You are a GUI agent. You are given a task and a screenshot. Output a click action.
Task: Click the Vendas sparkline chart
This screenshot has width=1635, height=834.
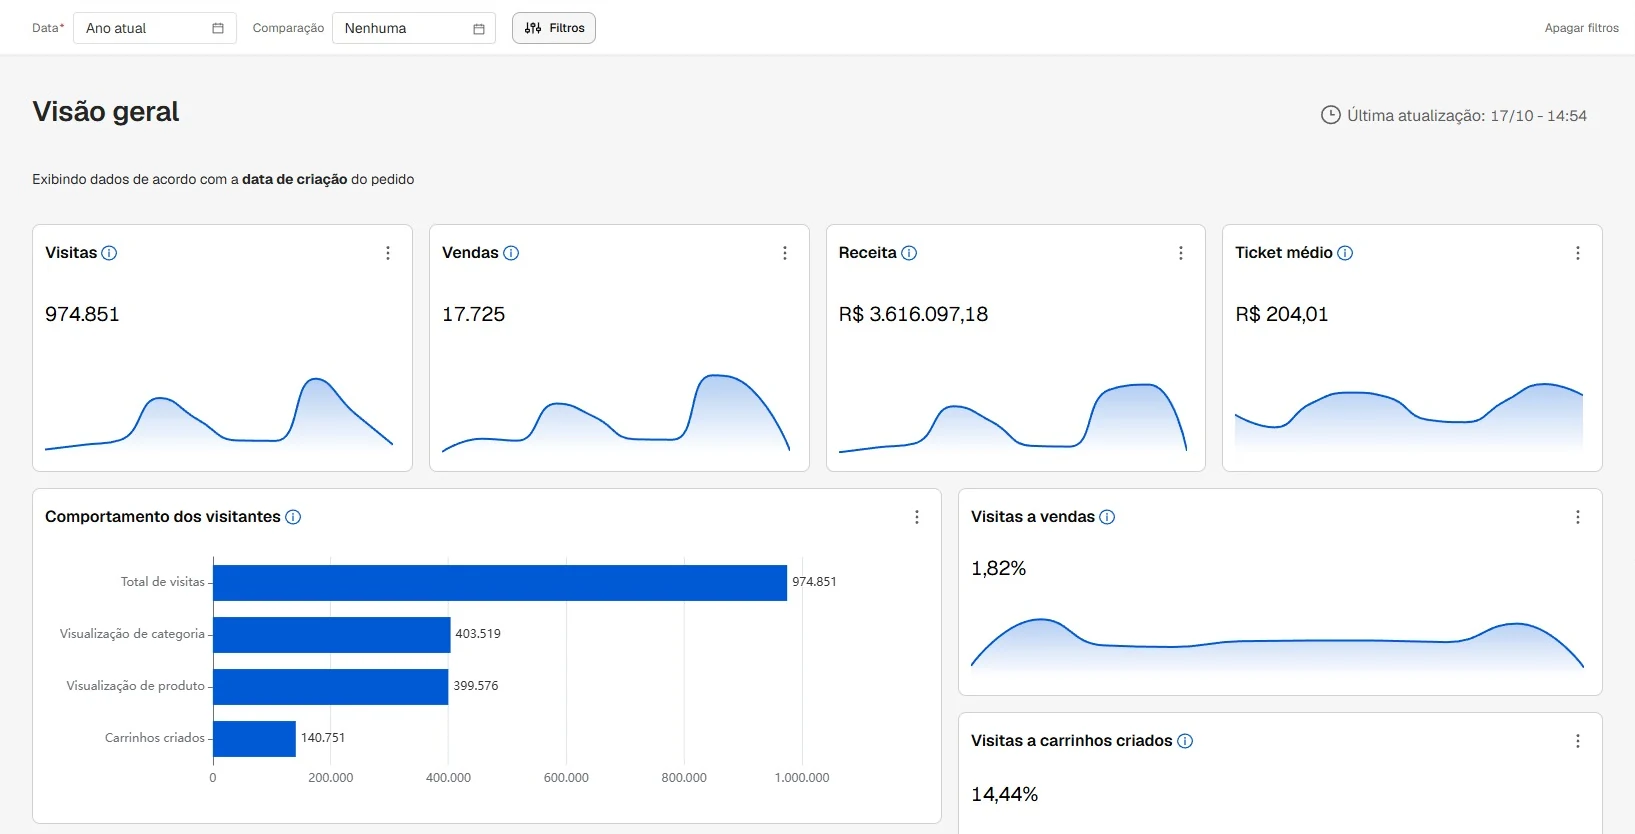pyautogui.click(x=616, y=412)
